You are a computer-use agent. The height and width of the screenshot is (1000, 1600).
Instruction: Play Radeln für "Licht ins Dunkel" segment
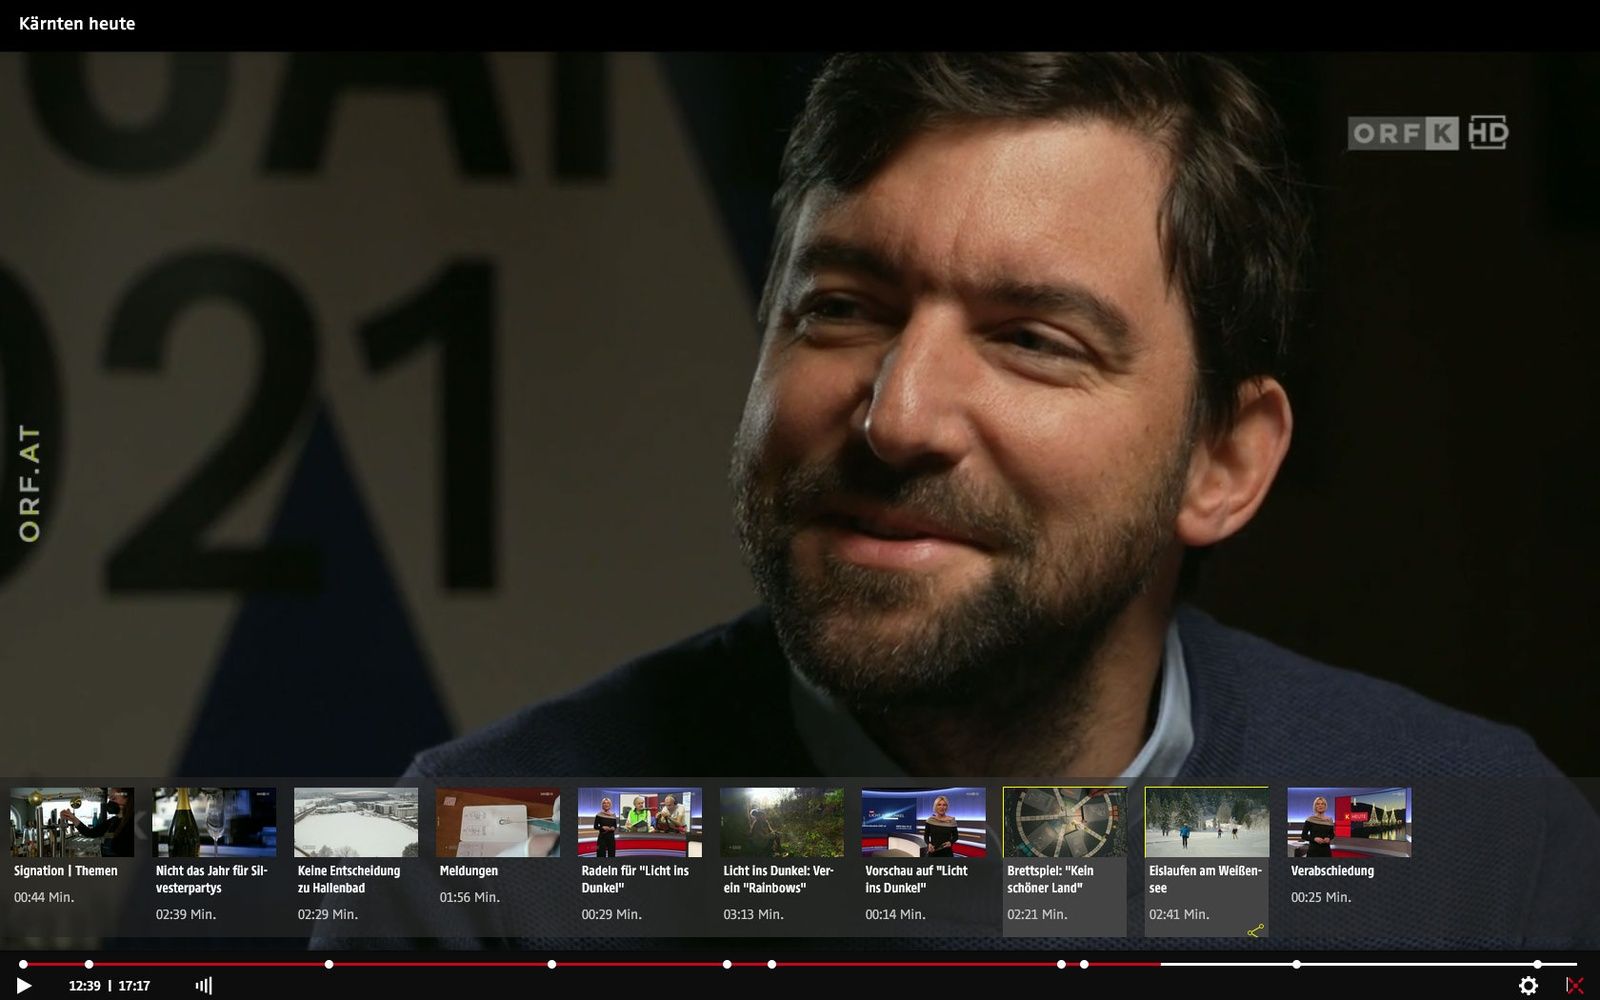(x=640, y=822)
